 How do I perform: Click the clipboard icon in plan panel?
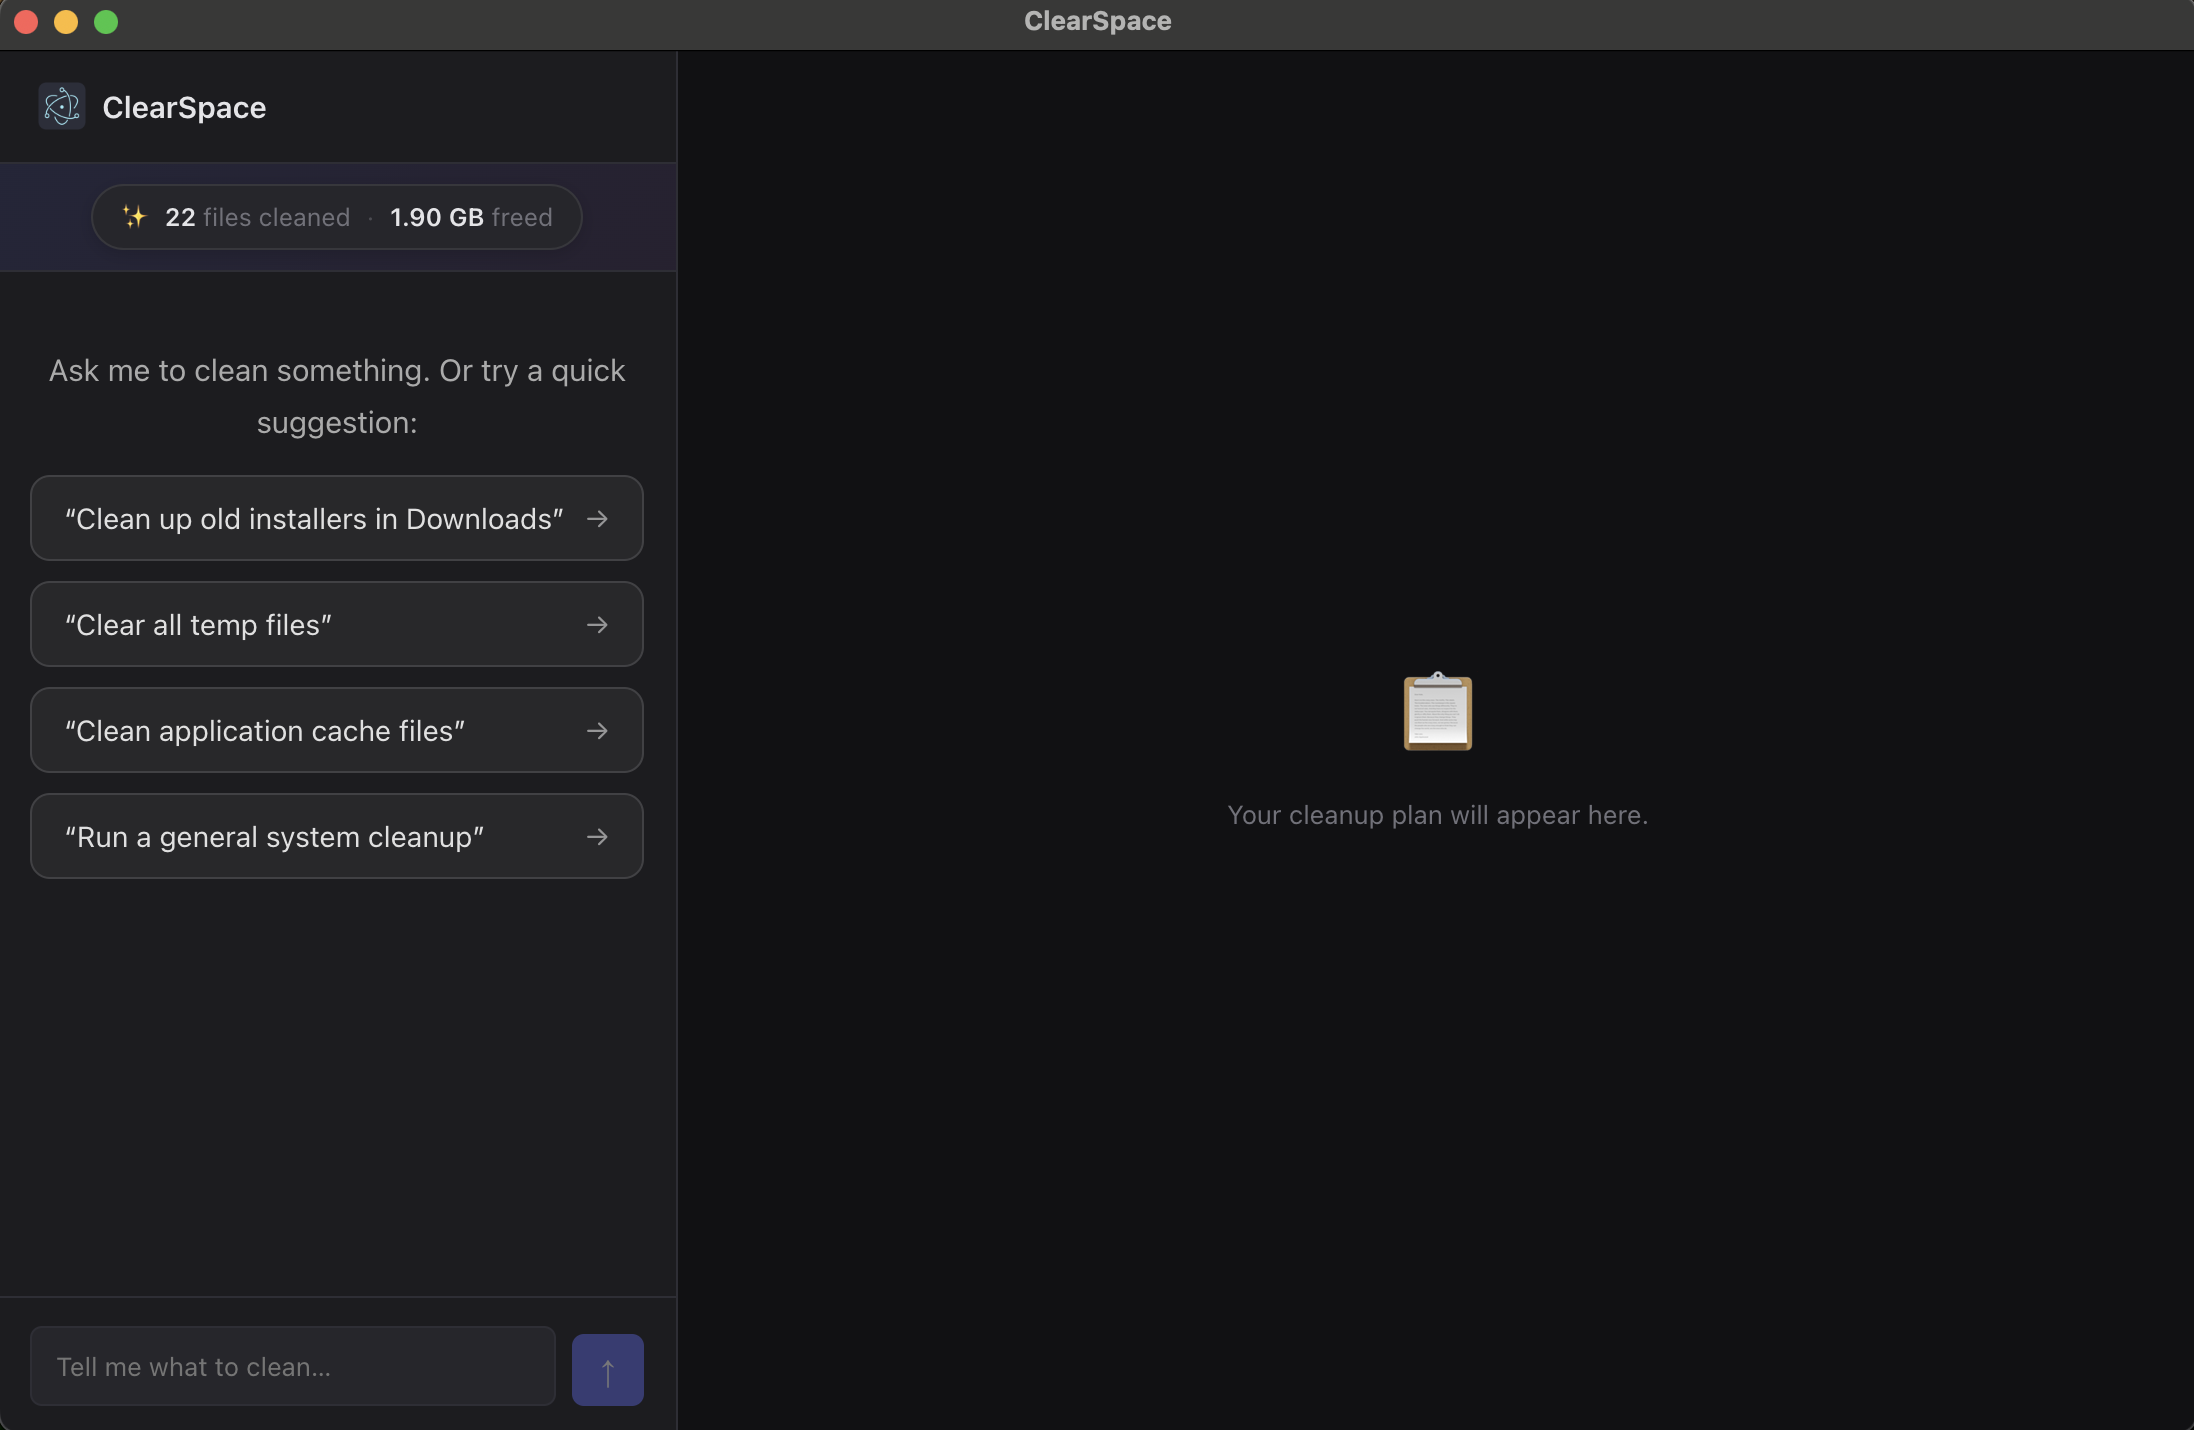[x=1438, y=711]
